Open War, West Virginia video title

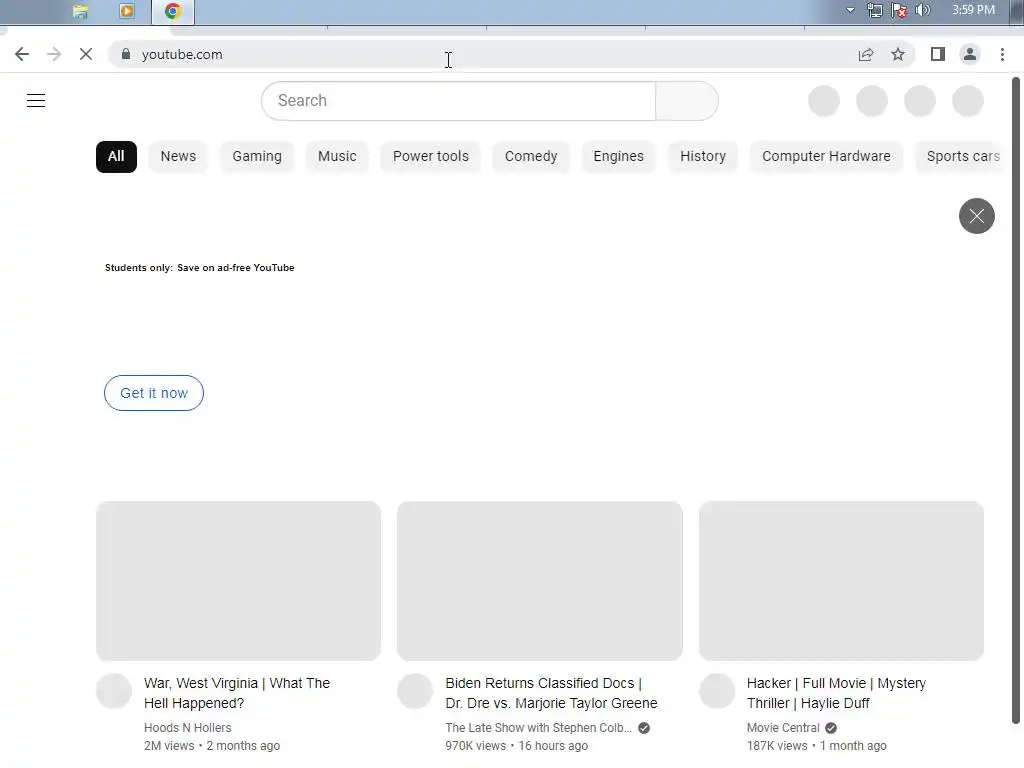237,693
